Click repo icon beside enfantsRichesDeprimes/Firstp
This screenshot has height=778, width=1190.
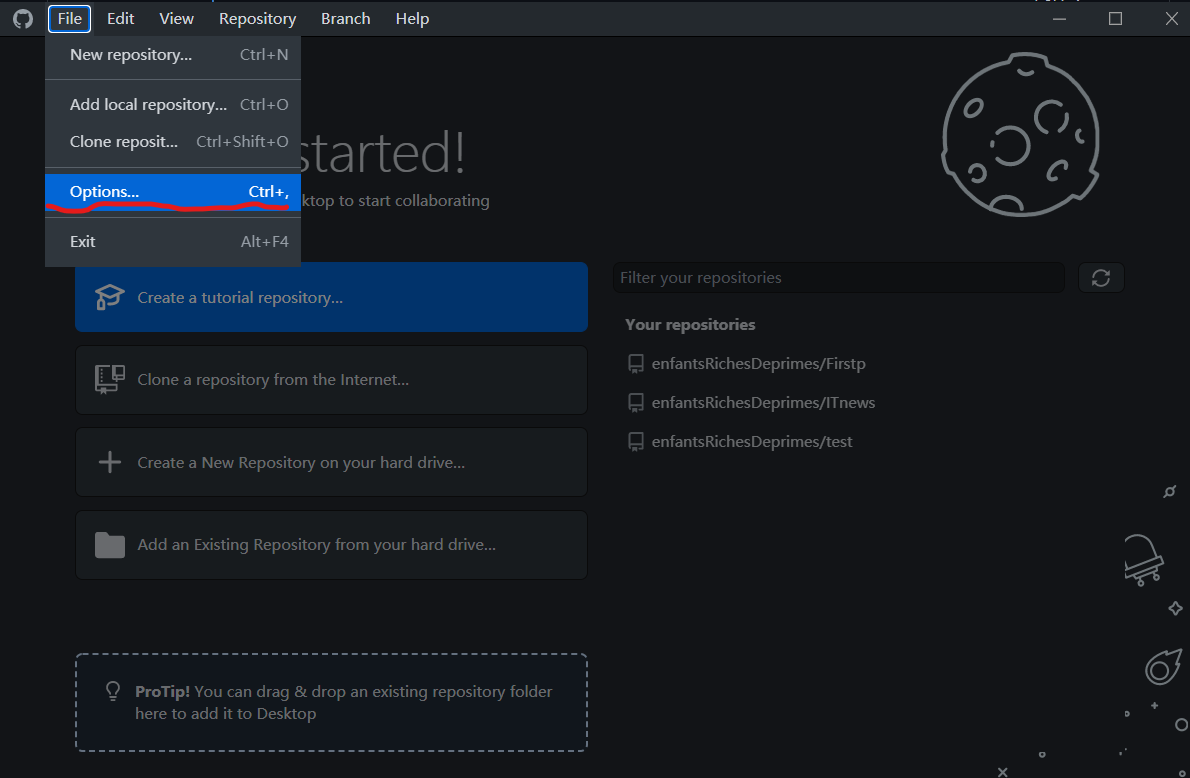(636, 364)
